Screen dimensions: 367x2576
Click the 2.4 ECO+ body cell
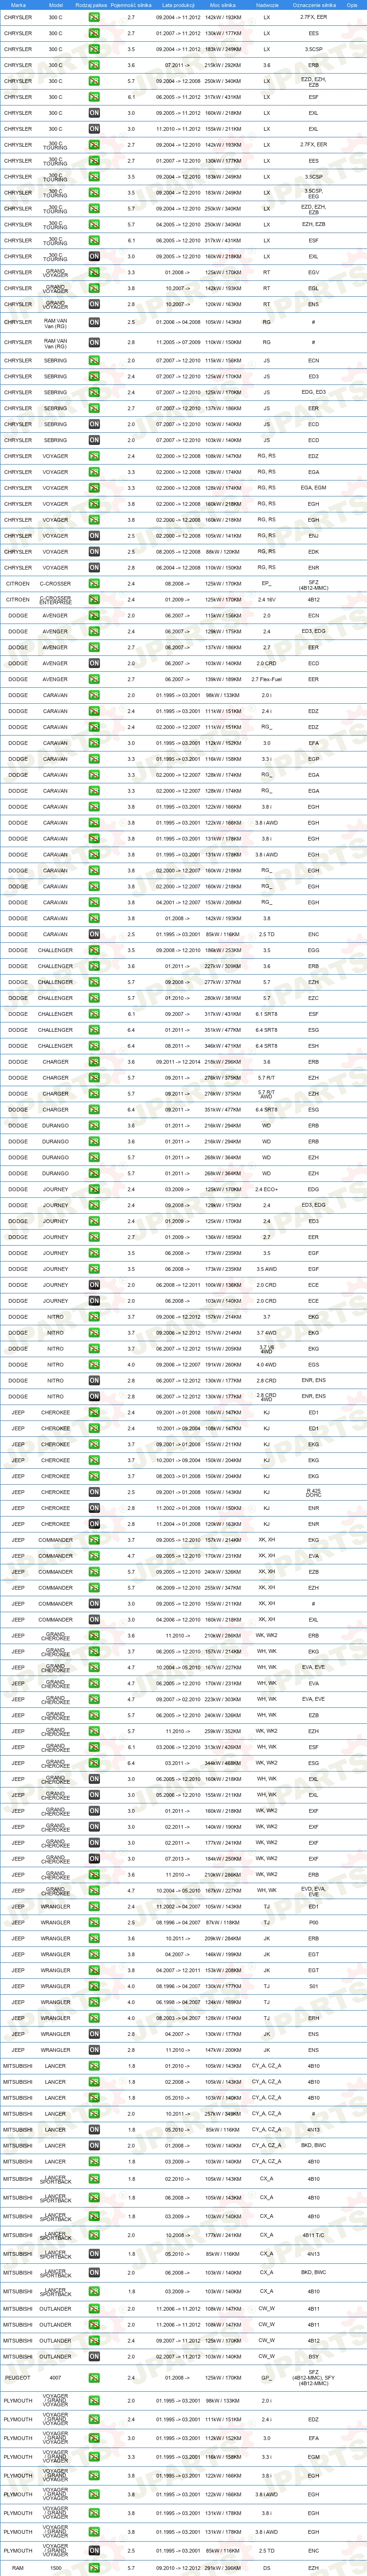click(267, 1190)
